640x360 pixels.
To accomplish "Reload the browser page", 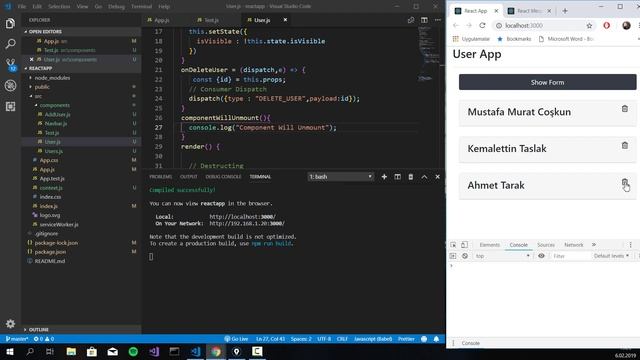I will 482,25.
